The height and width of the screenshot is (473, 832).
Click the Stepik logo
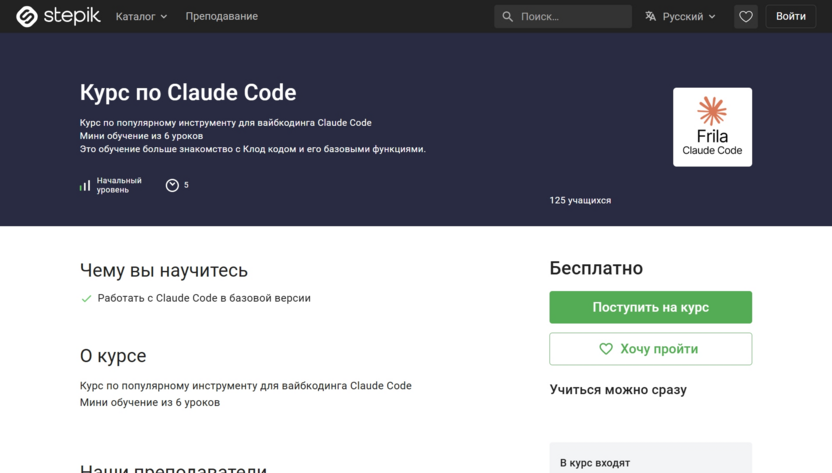tap(58, 16)
